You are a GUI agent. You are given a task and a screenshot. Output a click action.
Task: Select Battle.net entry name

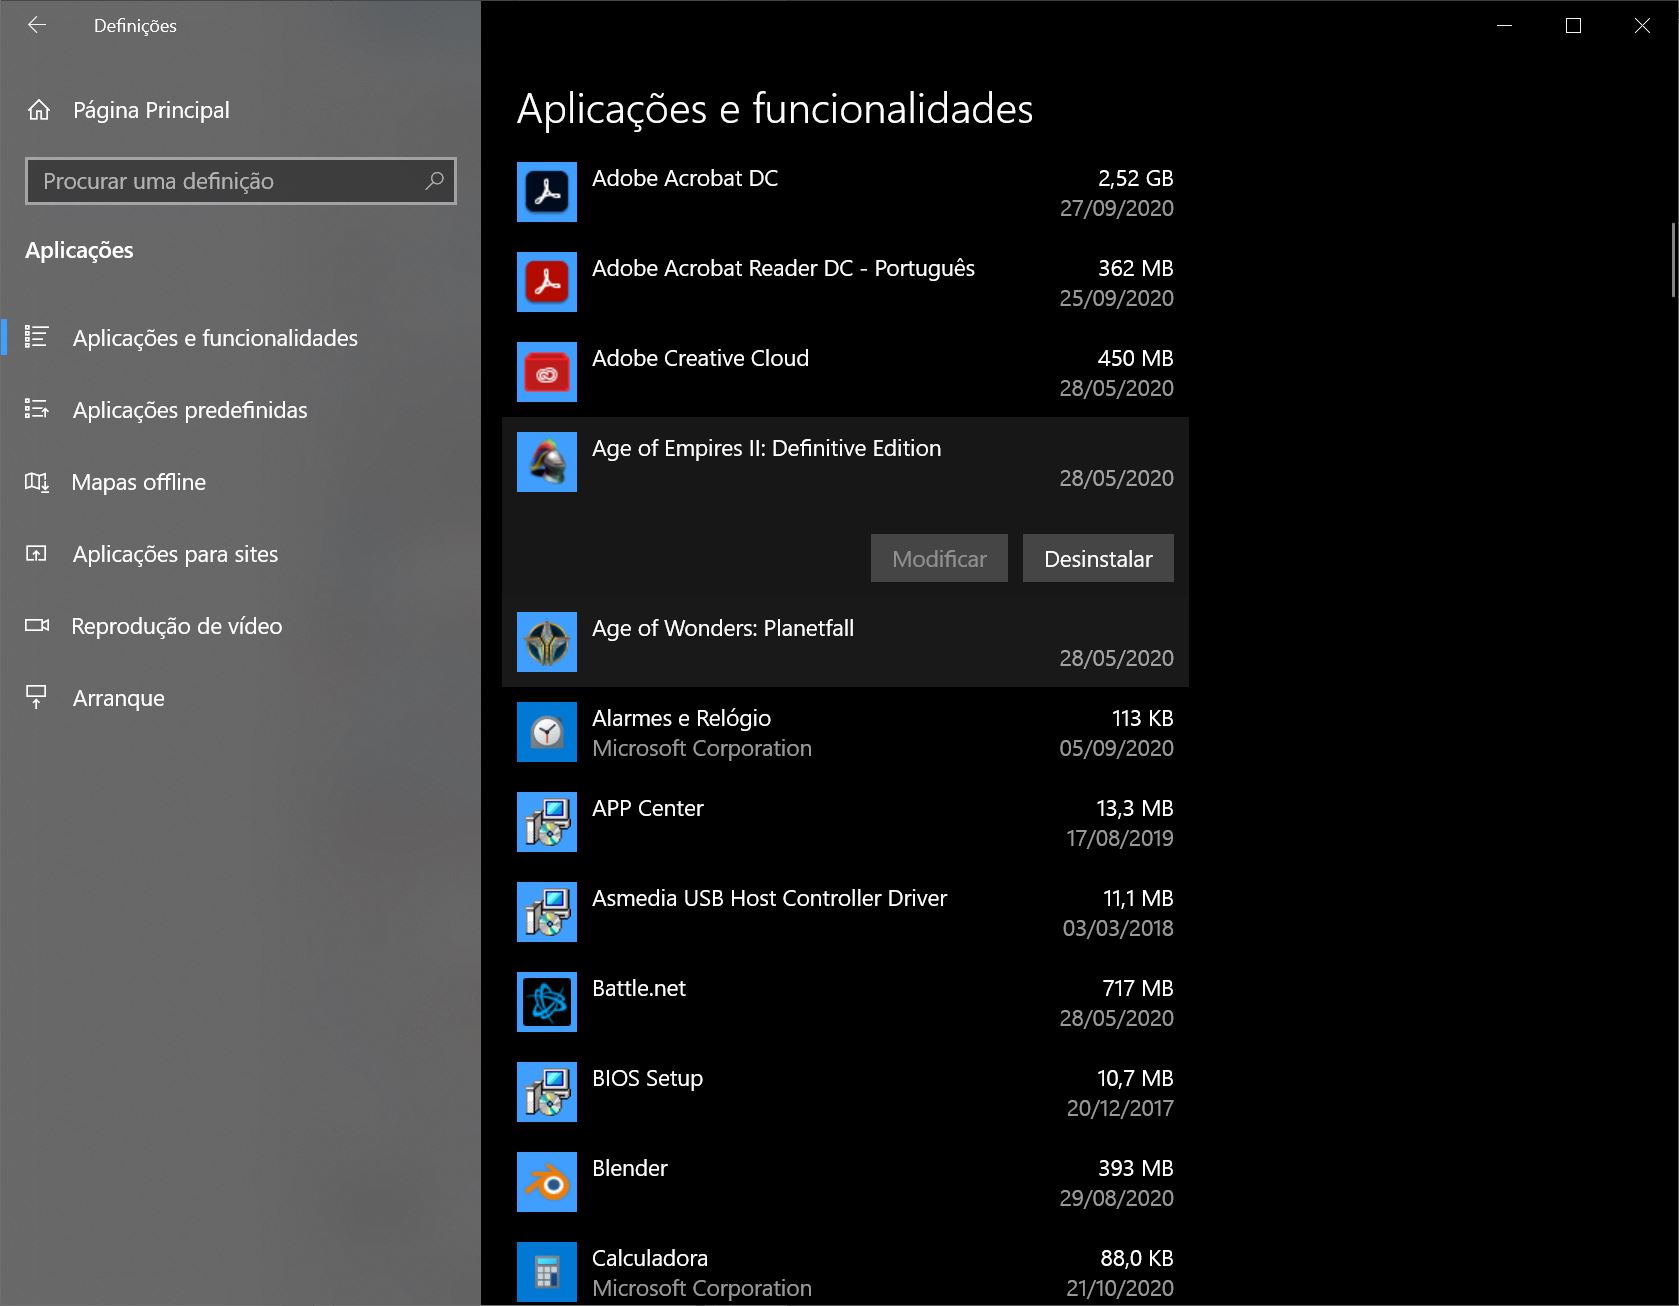639,988
